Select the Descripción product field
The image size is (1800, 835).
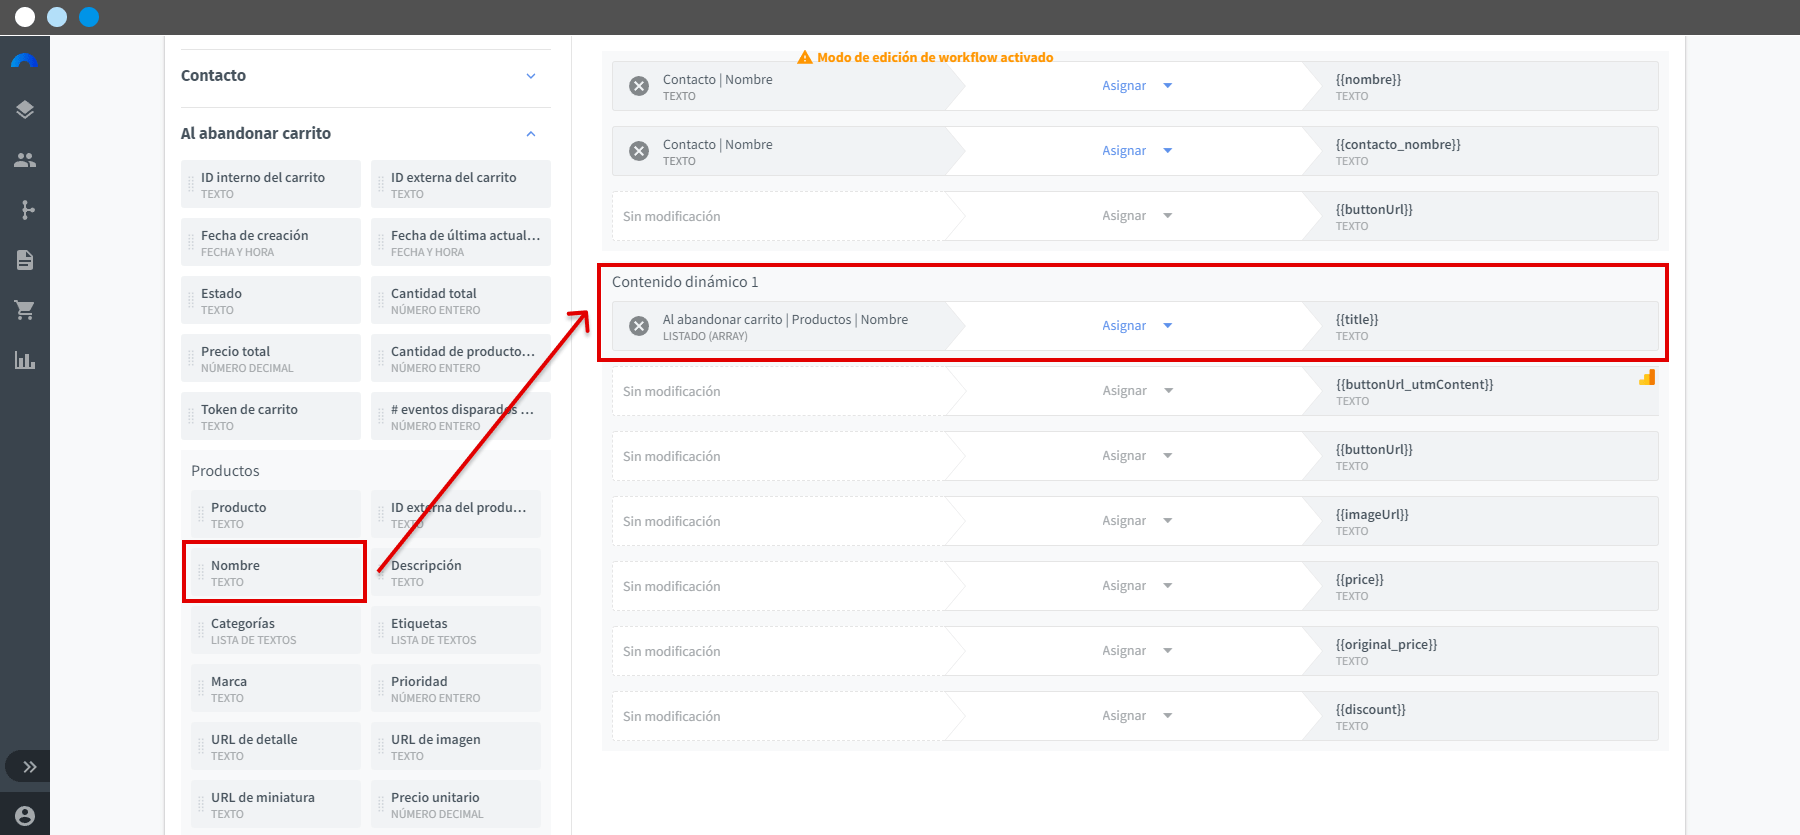pos(456,572)
